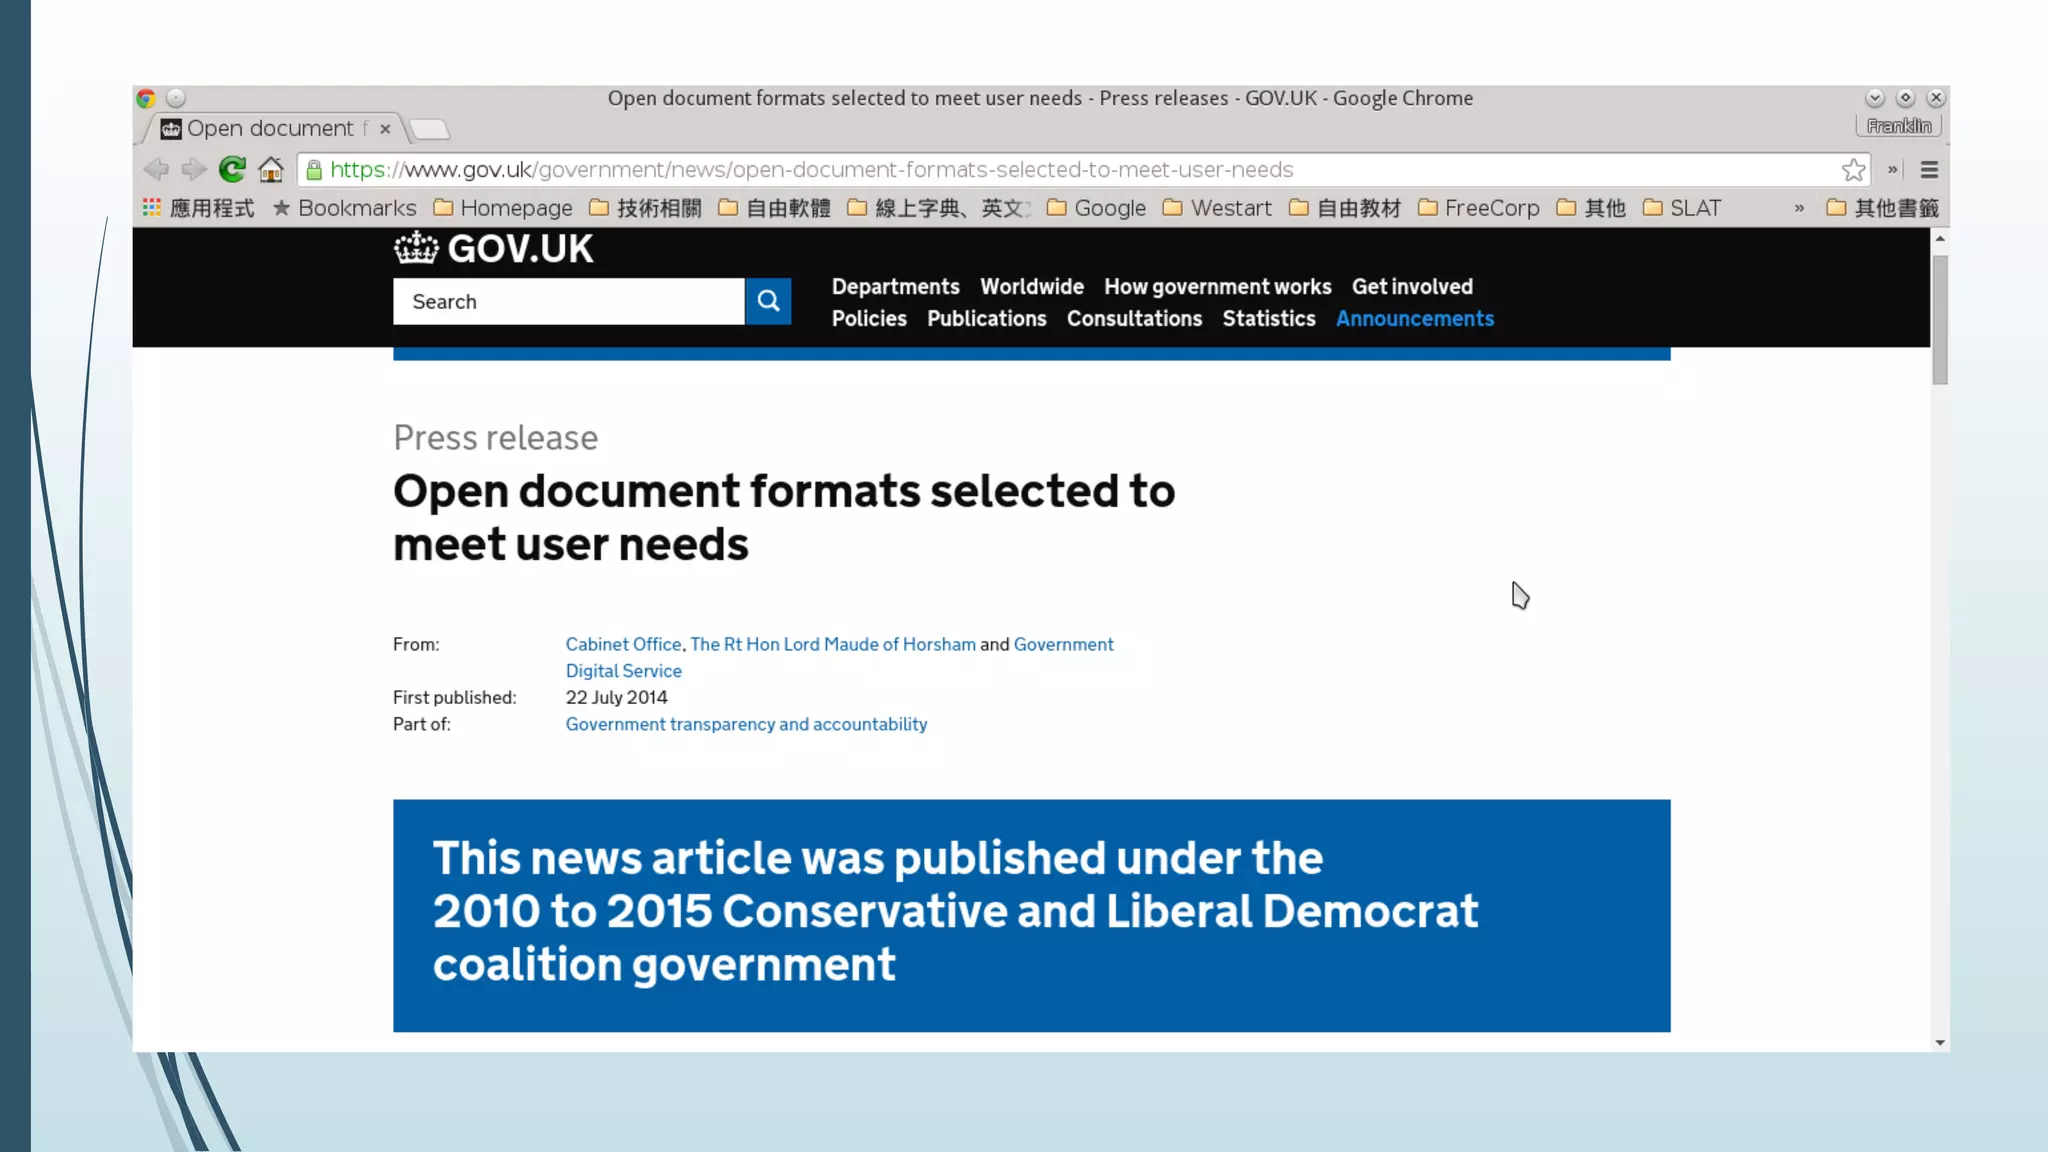Open the apps grid shortcut
Image resolution: width=2048 pixels, height=1152 pixels.
[152, 208]
